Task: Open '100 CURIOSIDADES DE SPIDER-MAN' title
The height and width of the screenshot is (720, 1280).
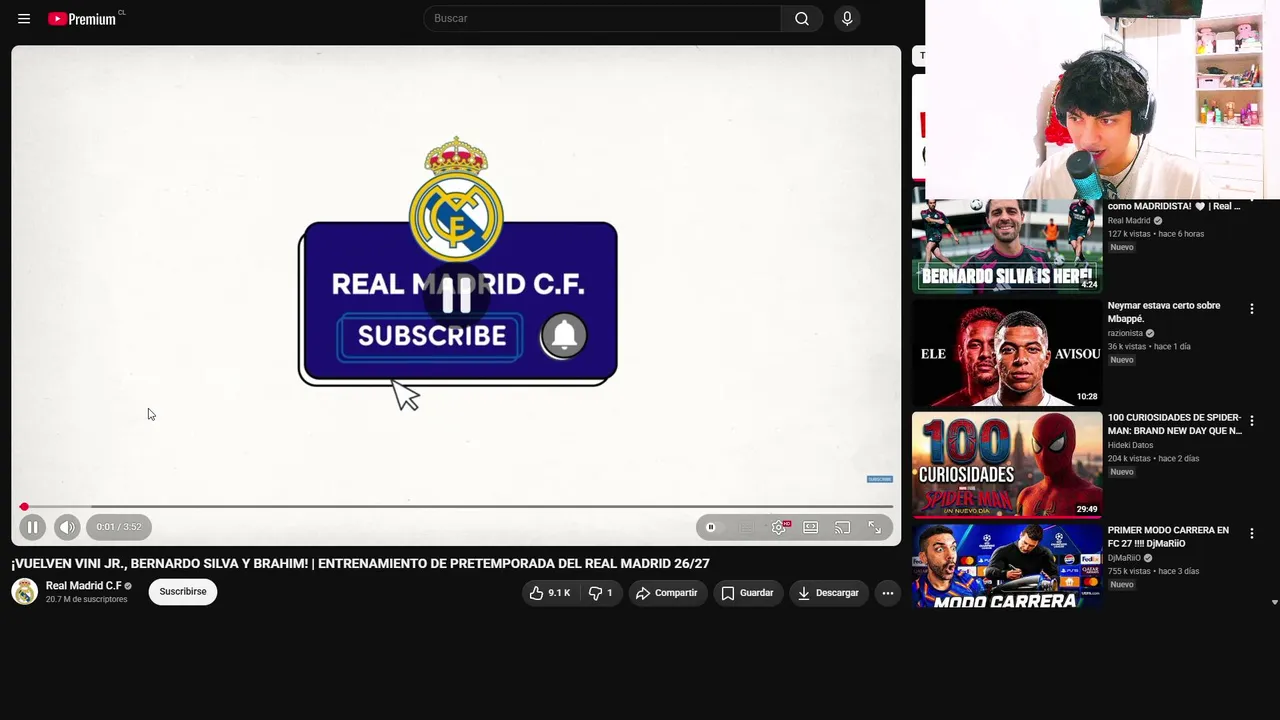Action: 1175,424
